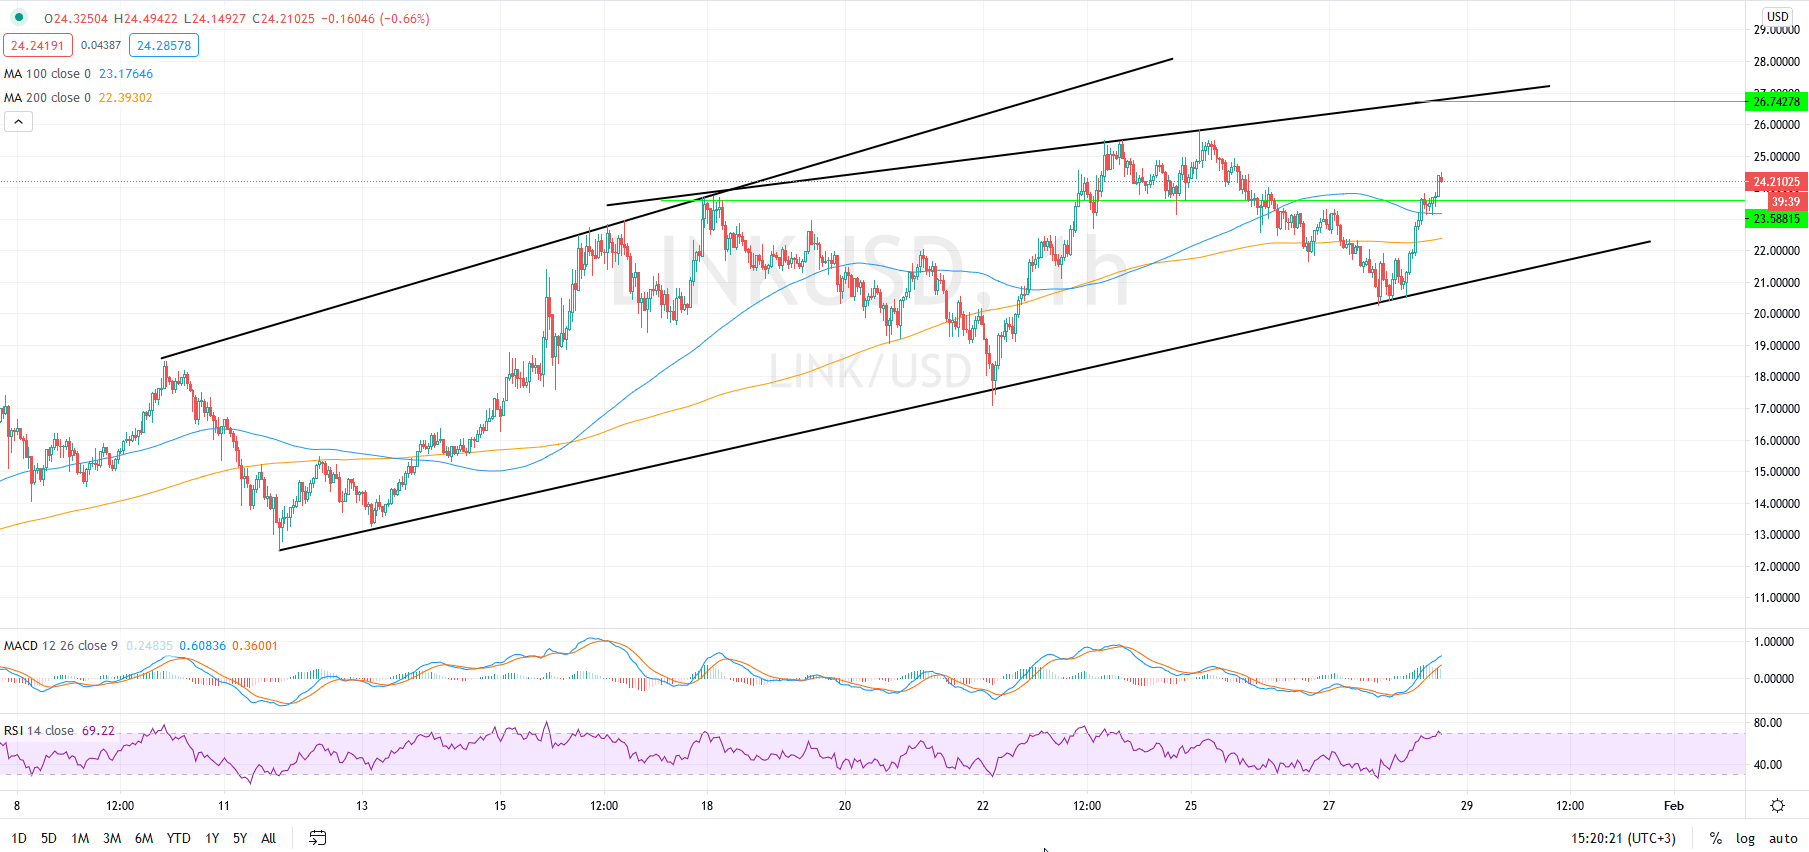Switch to the 1M time range
1809x852 pixels.
(80, 838)
